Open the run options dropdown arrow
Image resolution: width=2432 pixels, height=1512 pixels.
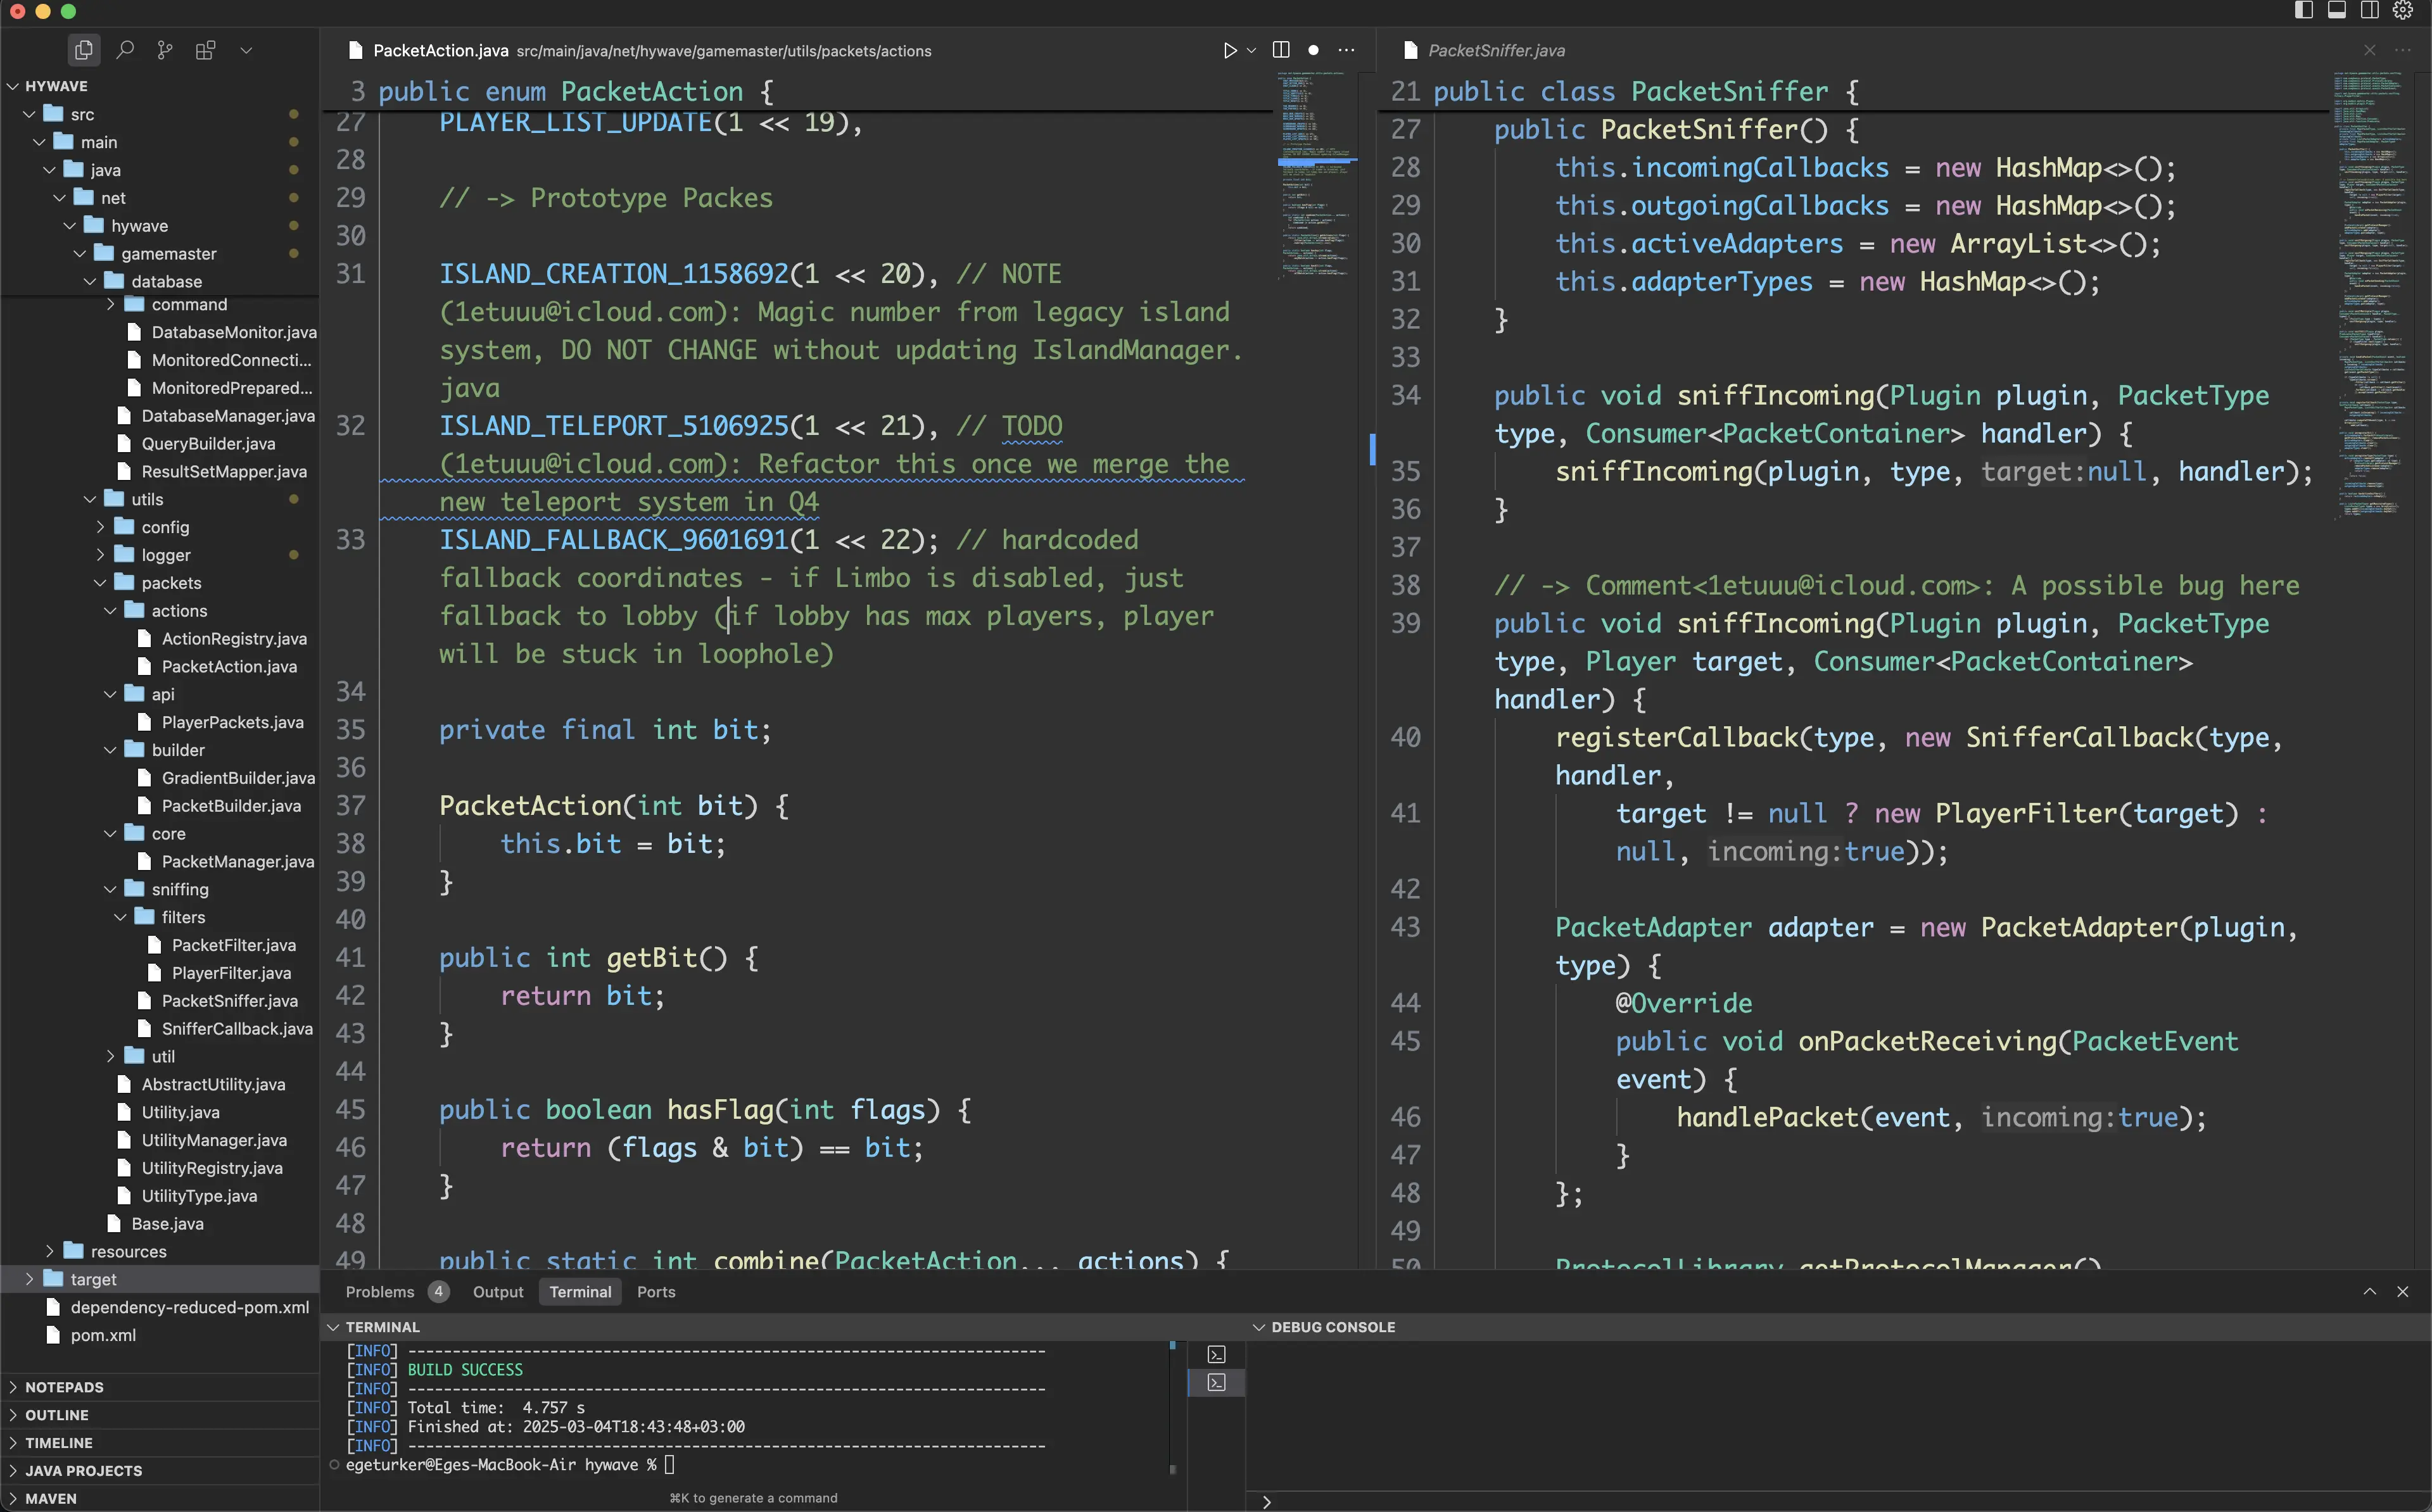[x=1251, y=50]
